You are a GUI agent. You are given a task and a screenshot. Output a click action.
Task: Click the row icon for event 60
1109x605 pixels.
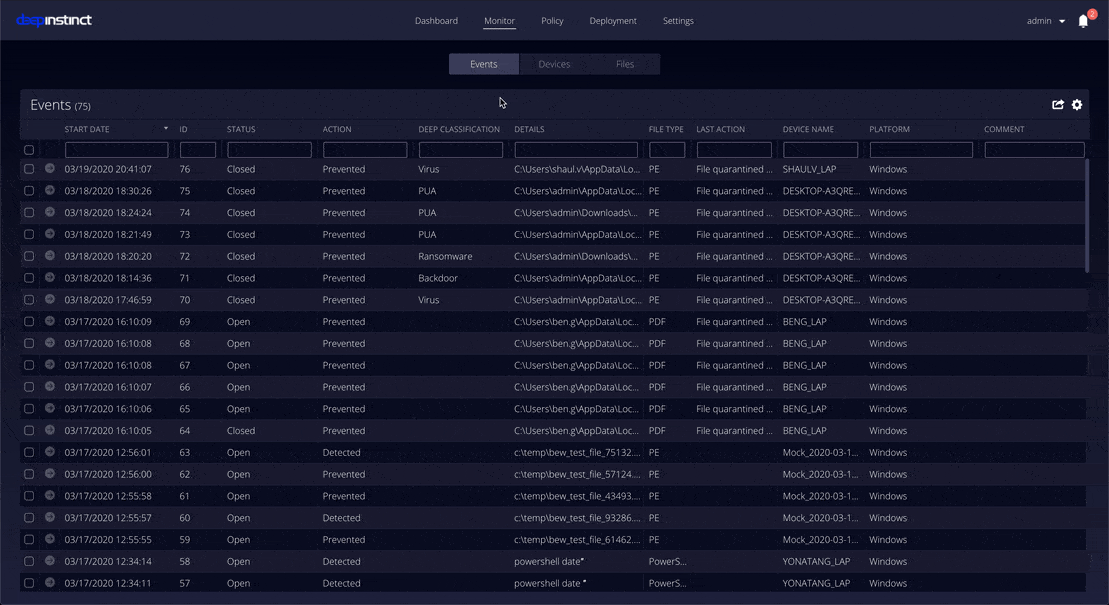[50, 517]
